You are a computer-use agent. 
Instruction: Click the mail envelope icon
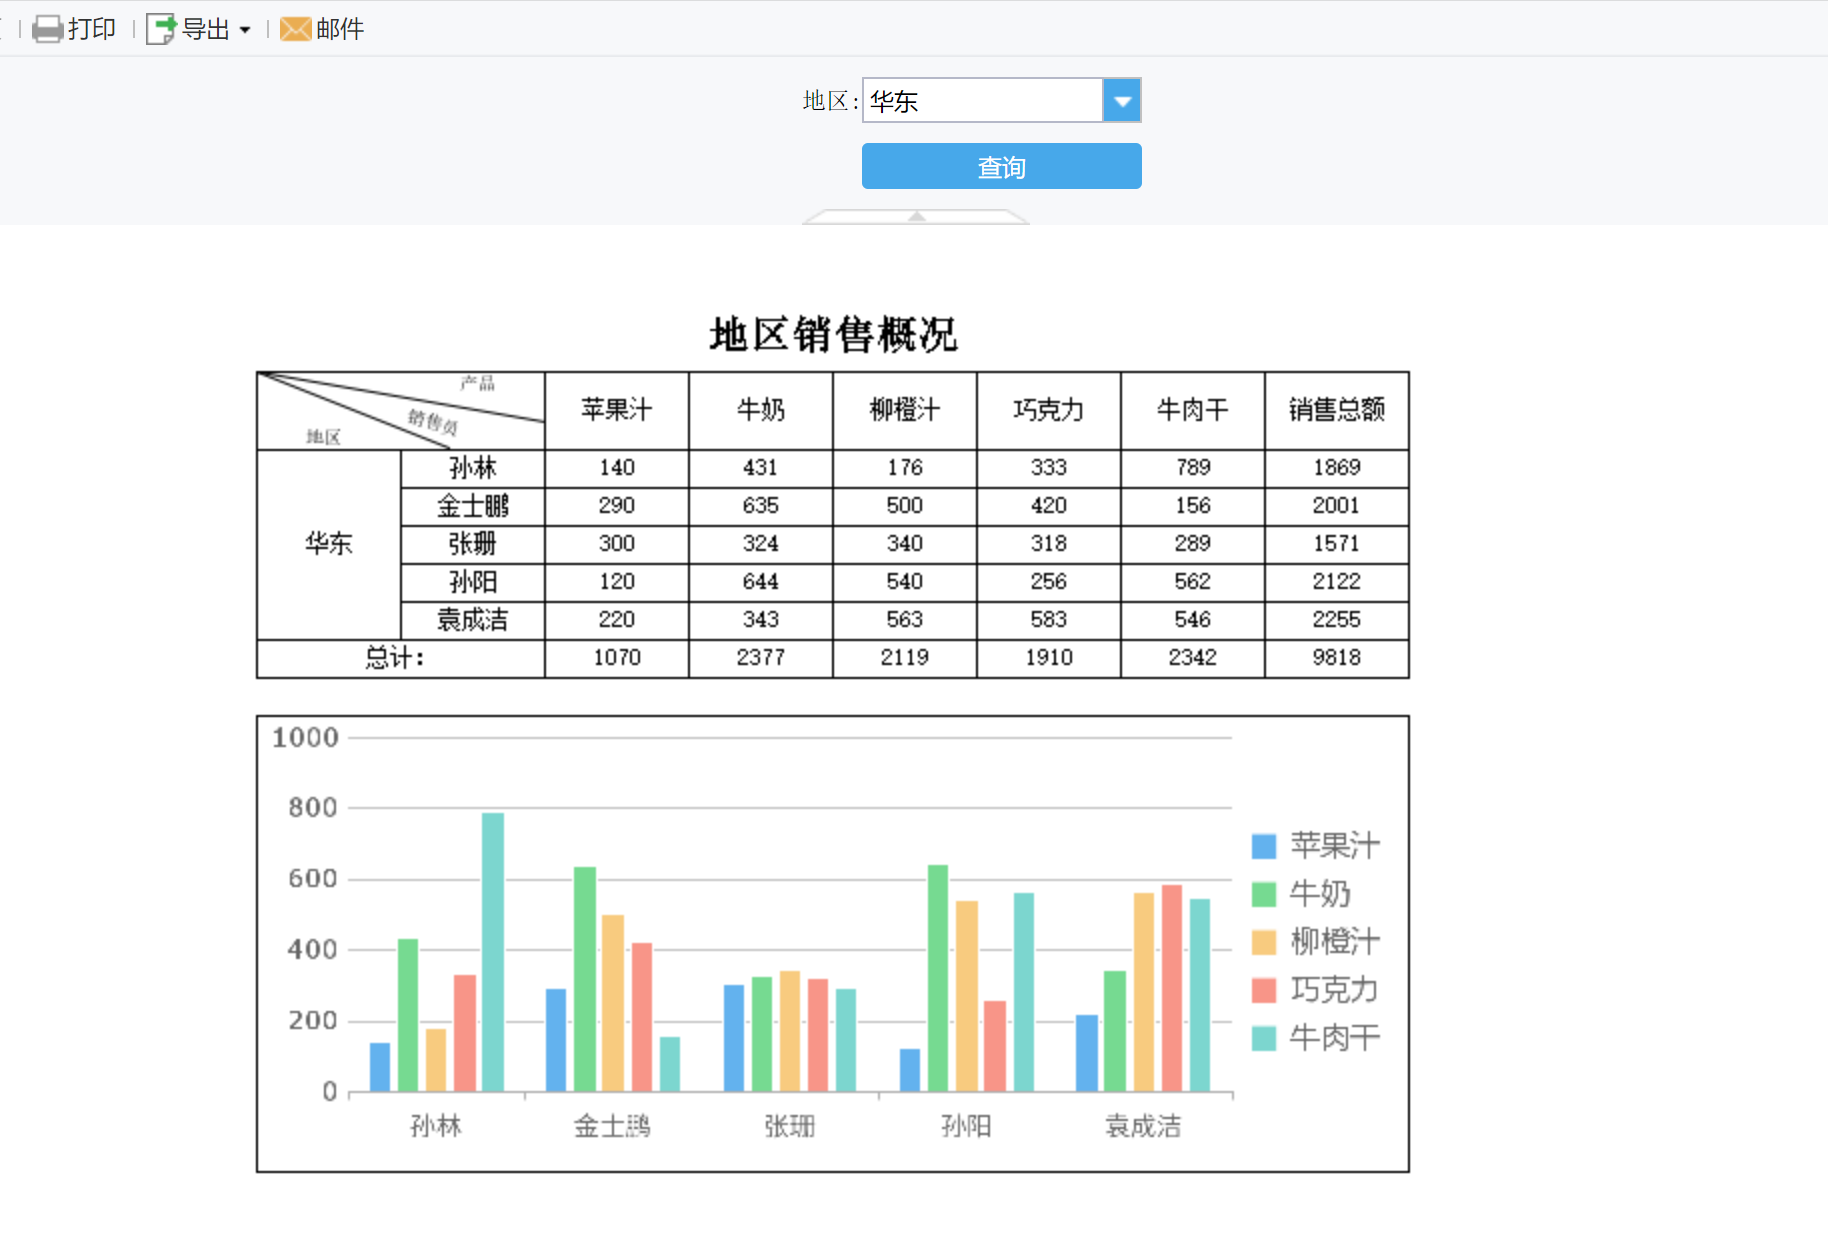pos(295,29)
